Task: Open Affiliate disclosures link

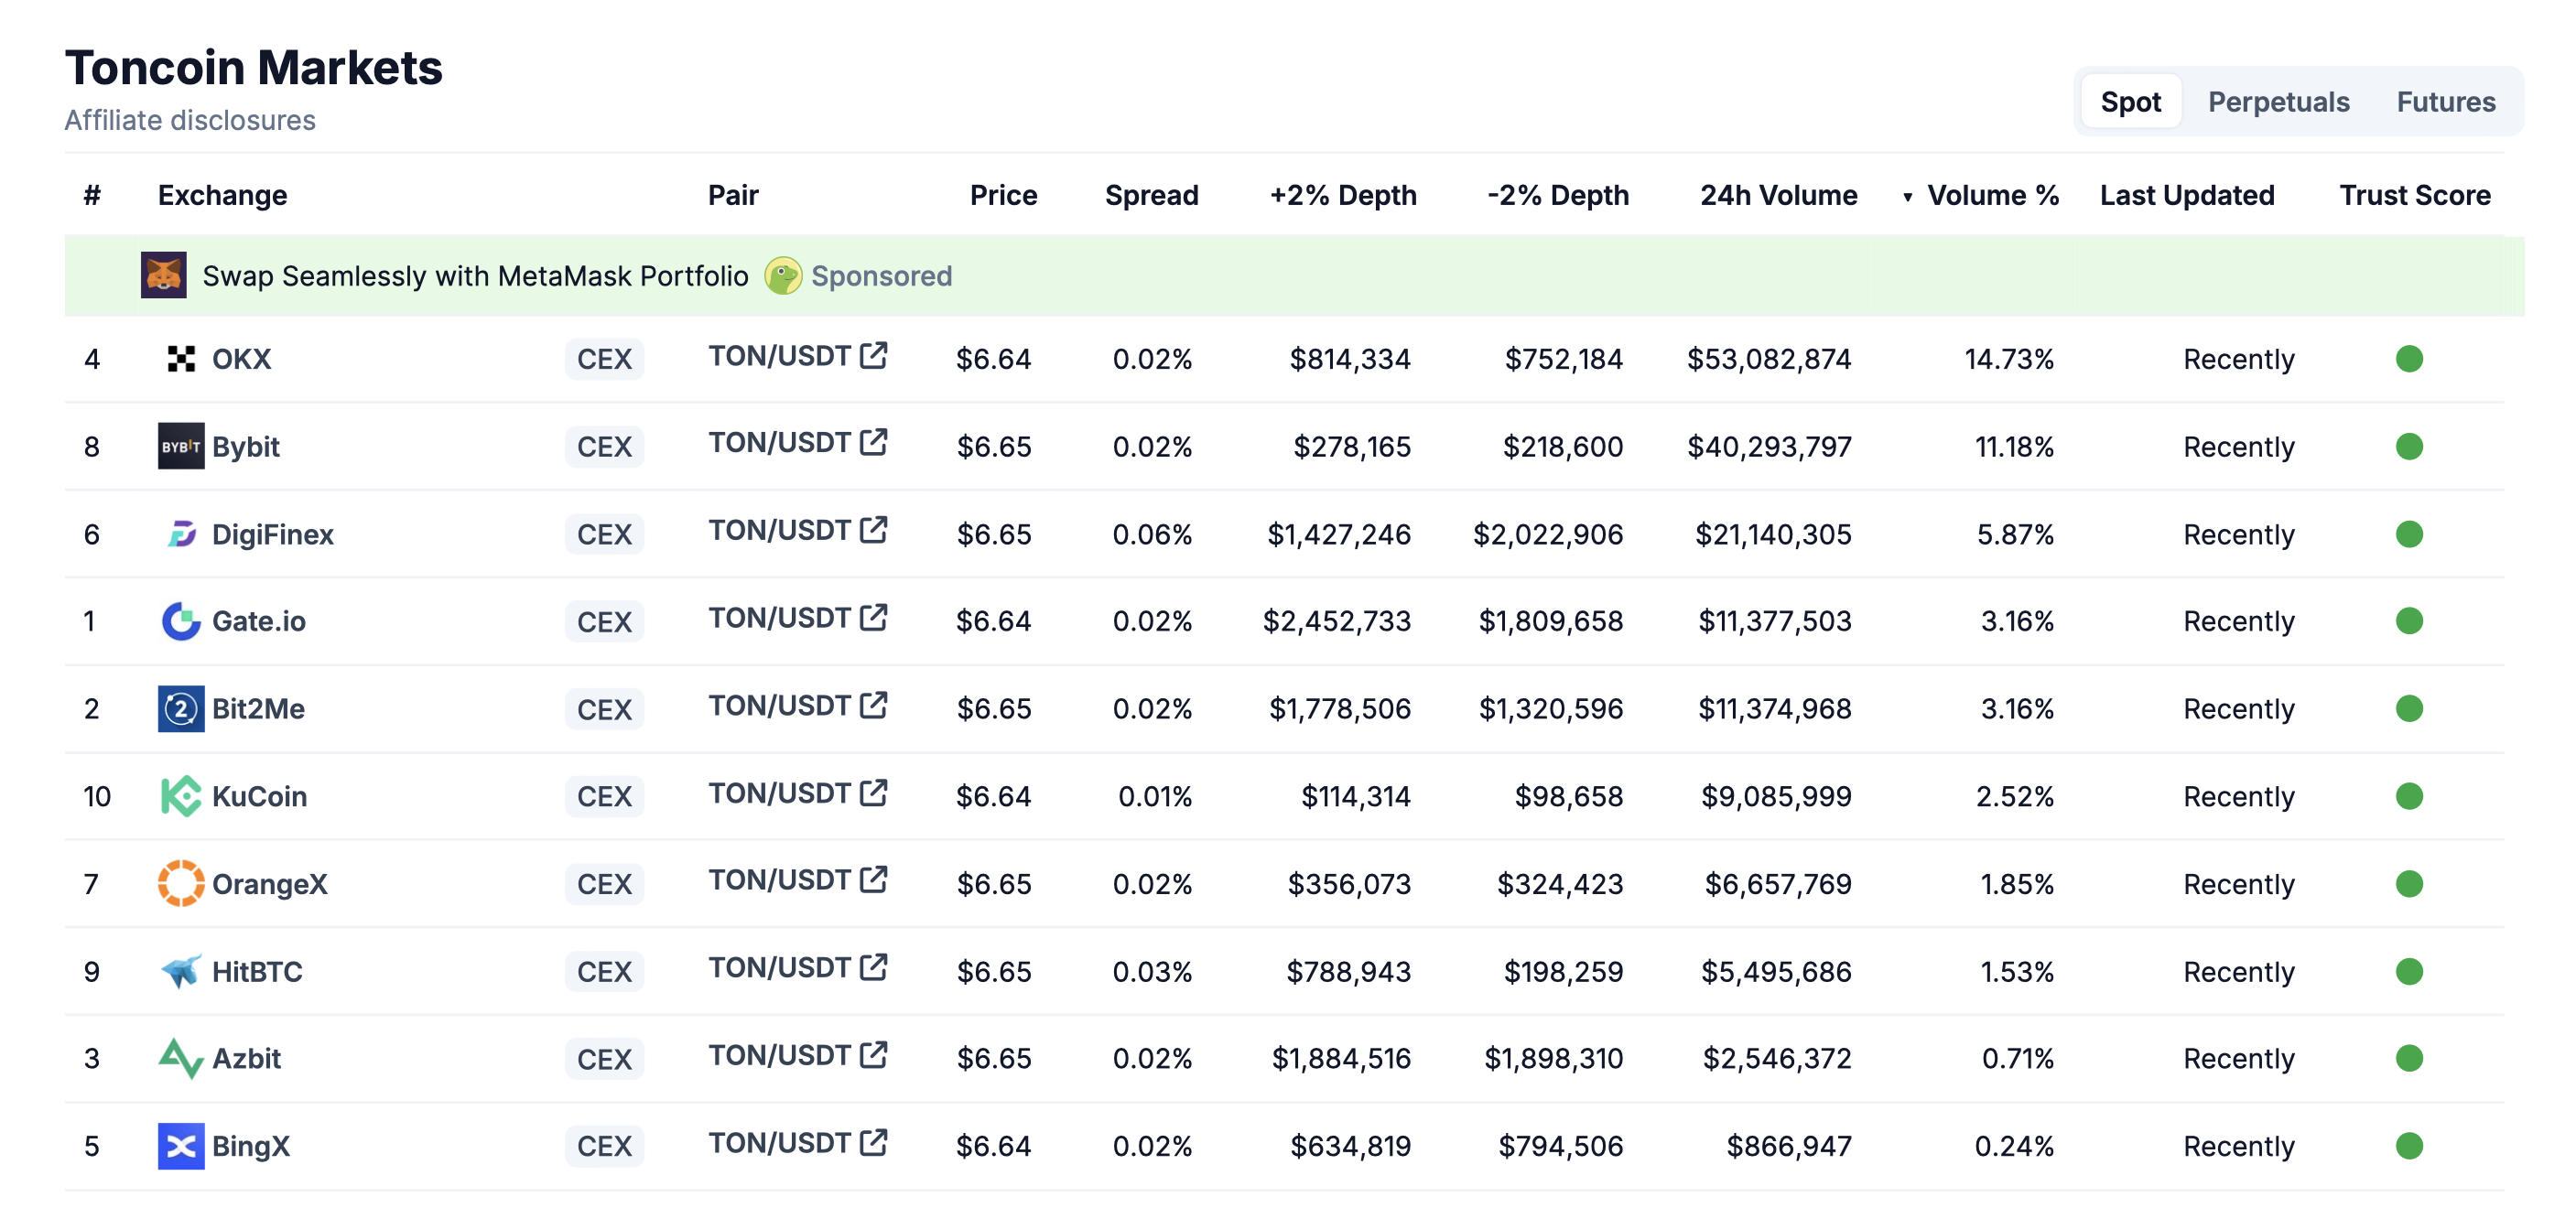Action: click(190, 120)
